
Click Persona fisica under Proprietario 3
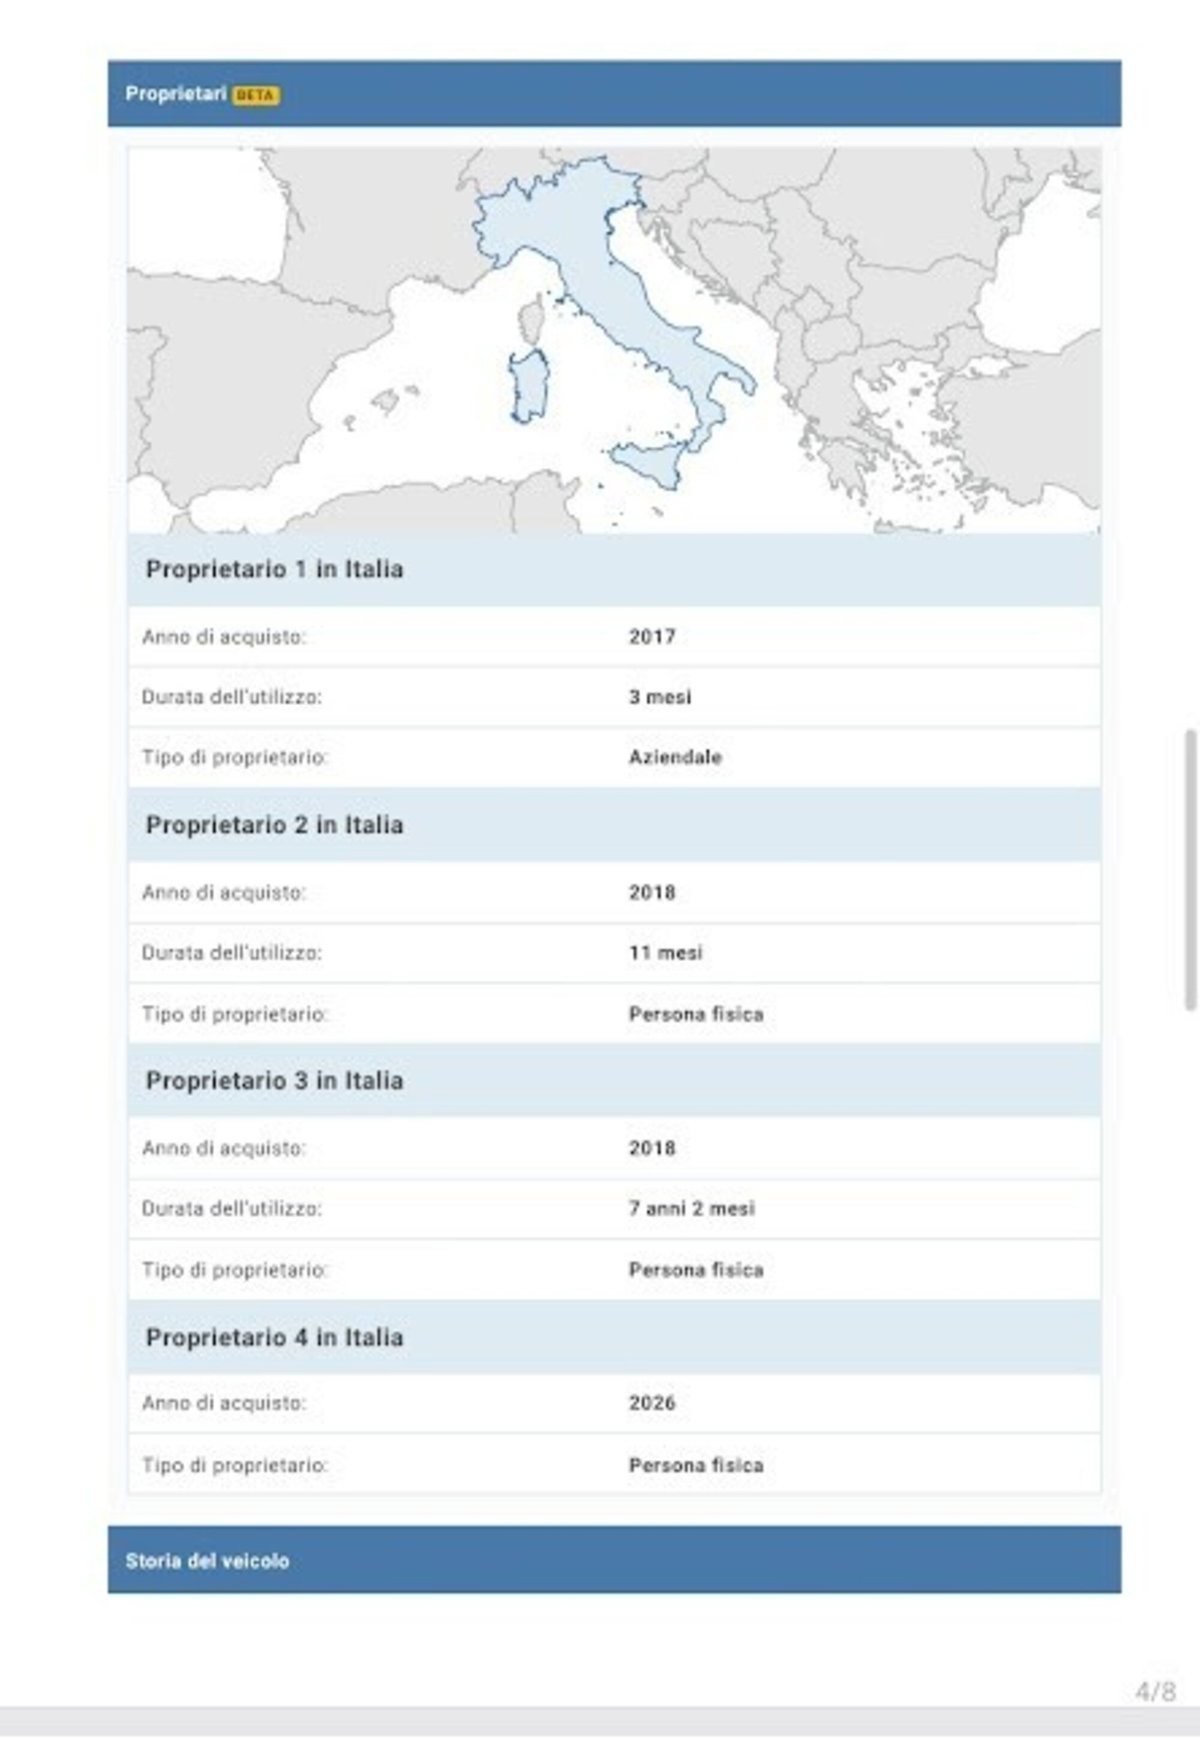tap(696, 1270)
